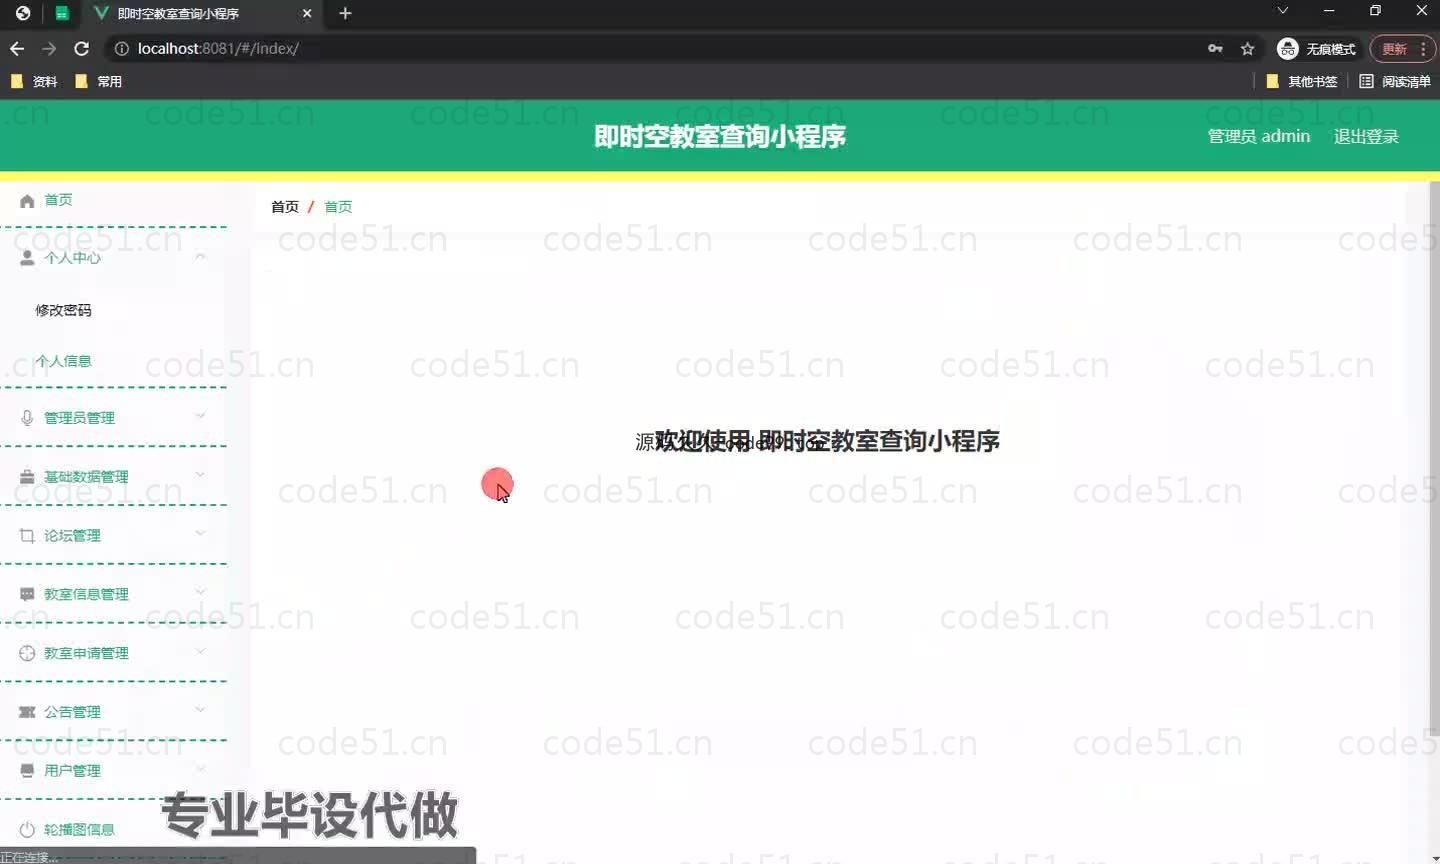
Task: Expand the 论坛管理 chevron
Action: point(200,534)
